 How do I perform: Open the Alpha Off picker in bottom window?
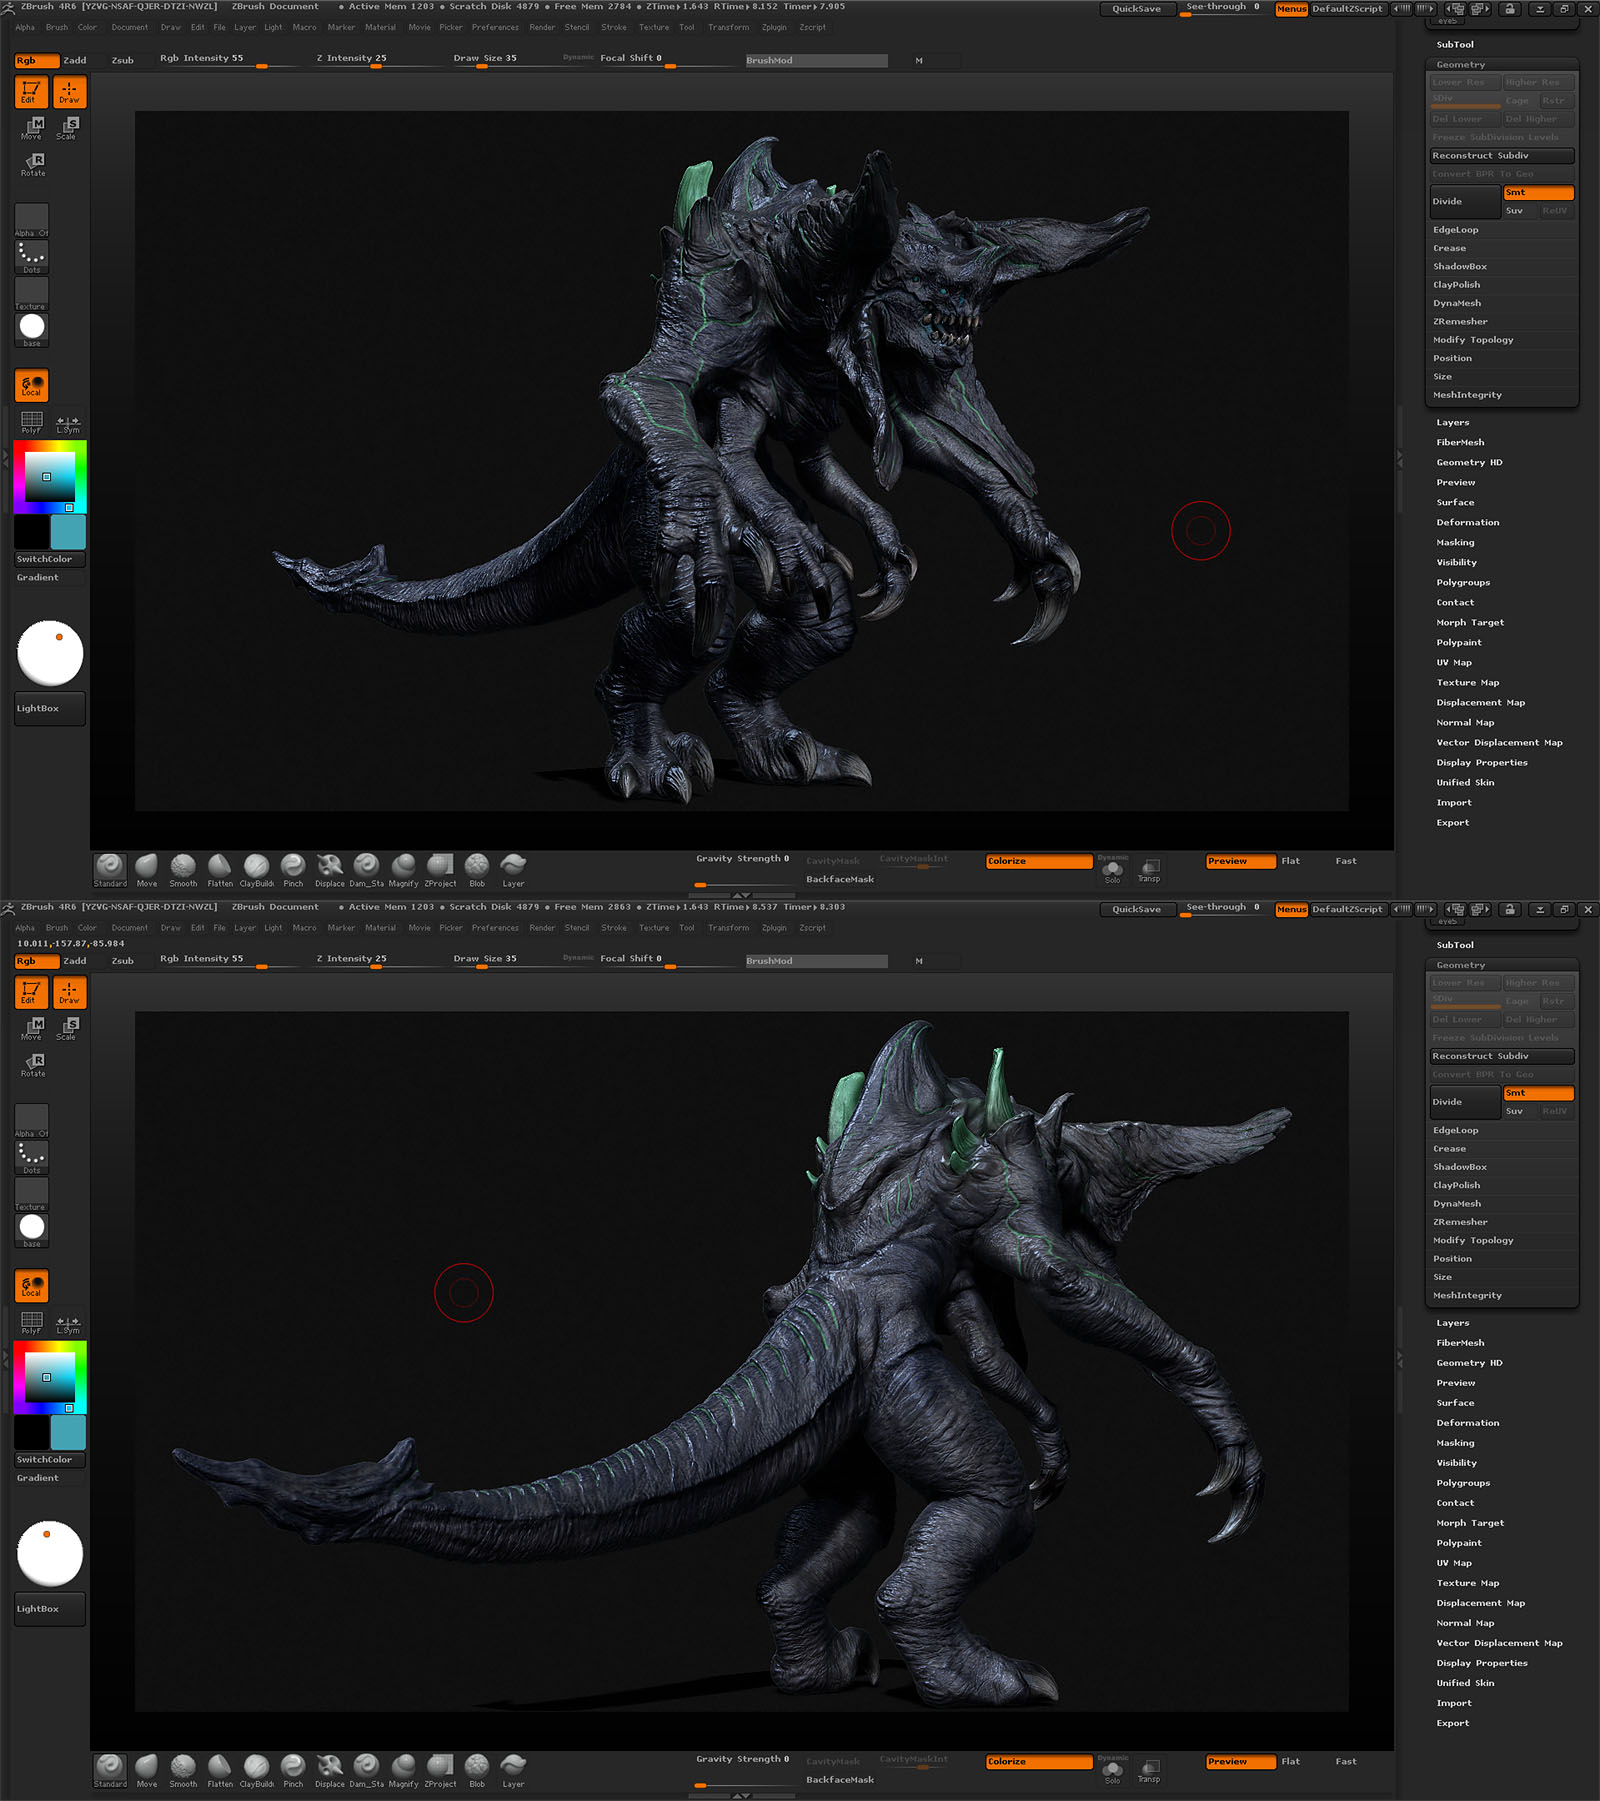point(31,1121)
